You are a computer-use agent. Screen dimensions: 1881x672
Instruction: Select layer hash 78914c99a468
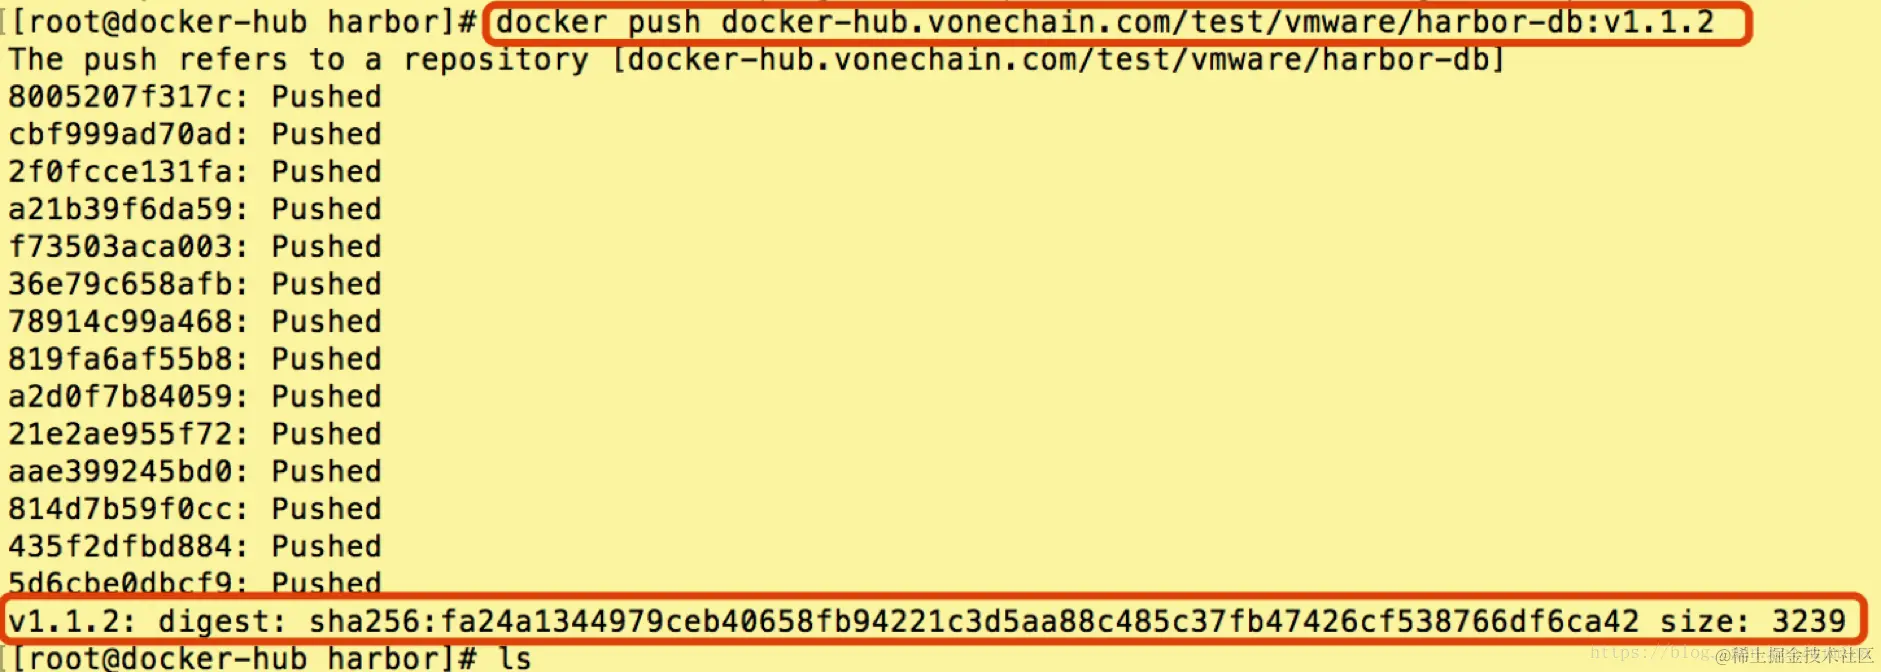[126, 322]
